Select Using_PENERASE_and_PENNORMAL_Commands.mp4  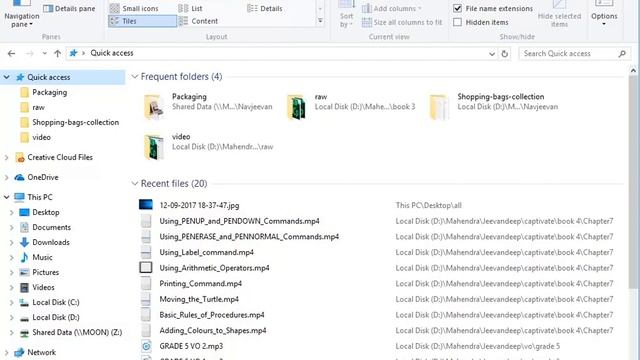click(249, 237)
